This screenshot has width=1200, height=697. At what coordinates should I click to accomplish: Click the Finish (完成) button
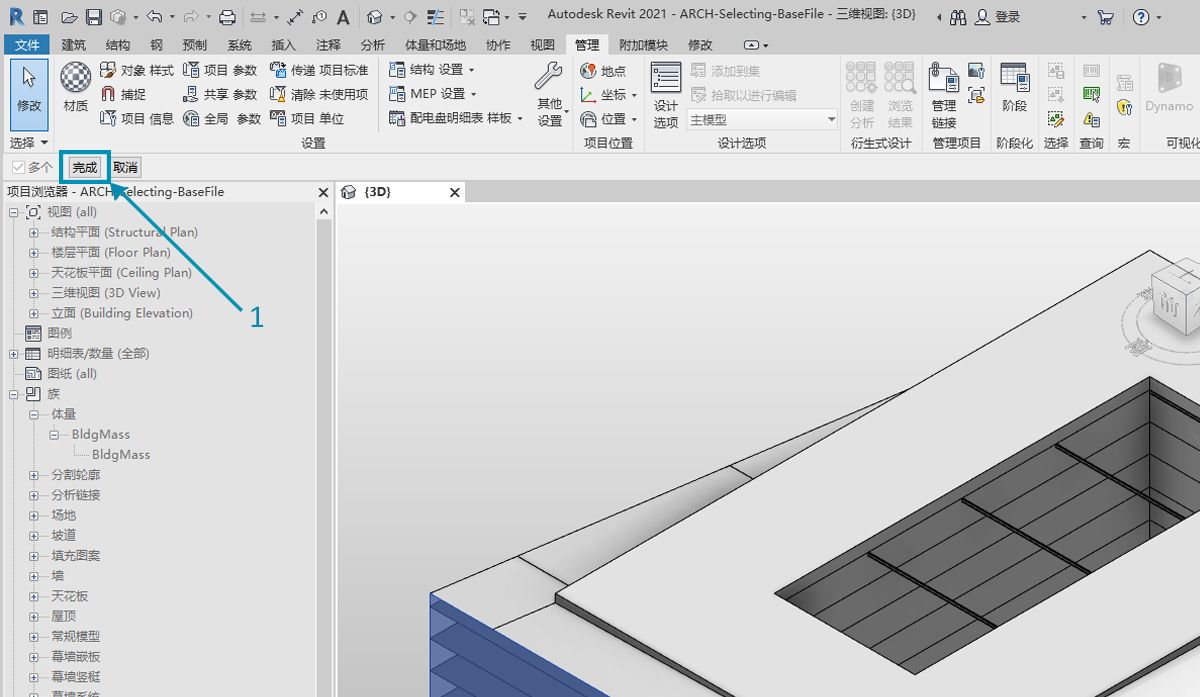pos(85,167)
